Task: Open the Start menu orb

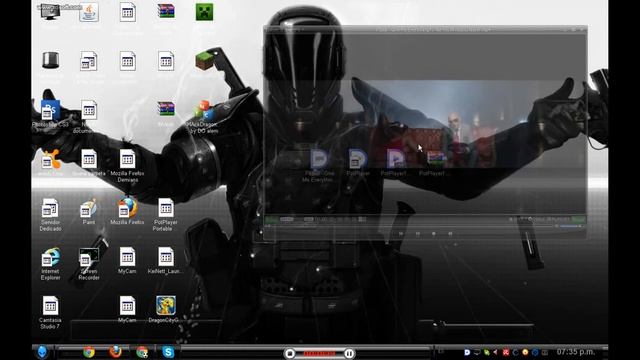Action: click(x=42, y=352)
